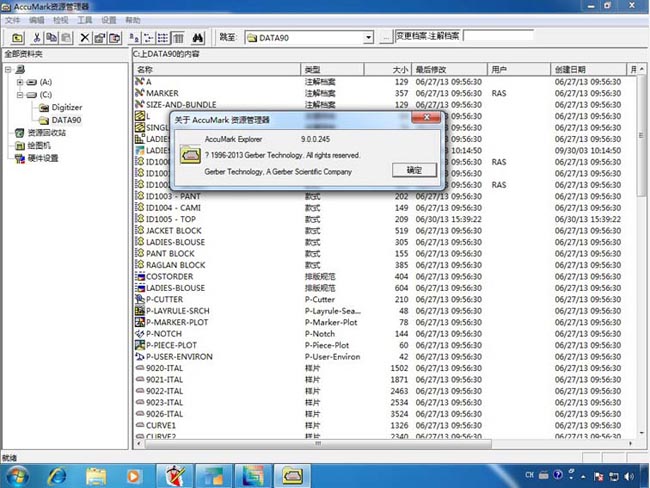Open the 工具 menu
This screenshot has height=488, width=650.
[85, 20]
